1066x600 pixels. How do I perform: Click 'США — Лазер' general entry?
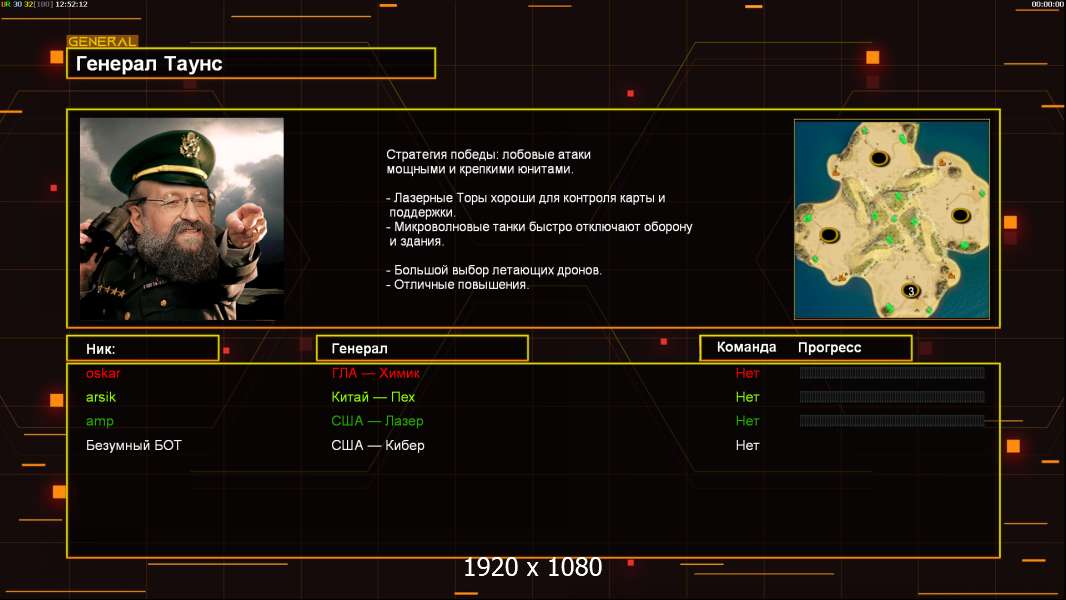[377, 421]
